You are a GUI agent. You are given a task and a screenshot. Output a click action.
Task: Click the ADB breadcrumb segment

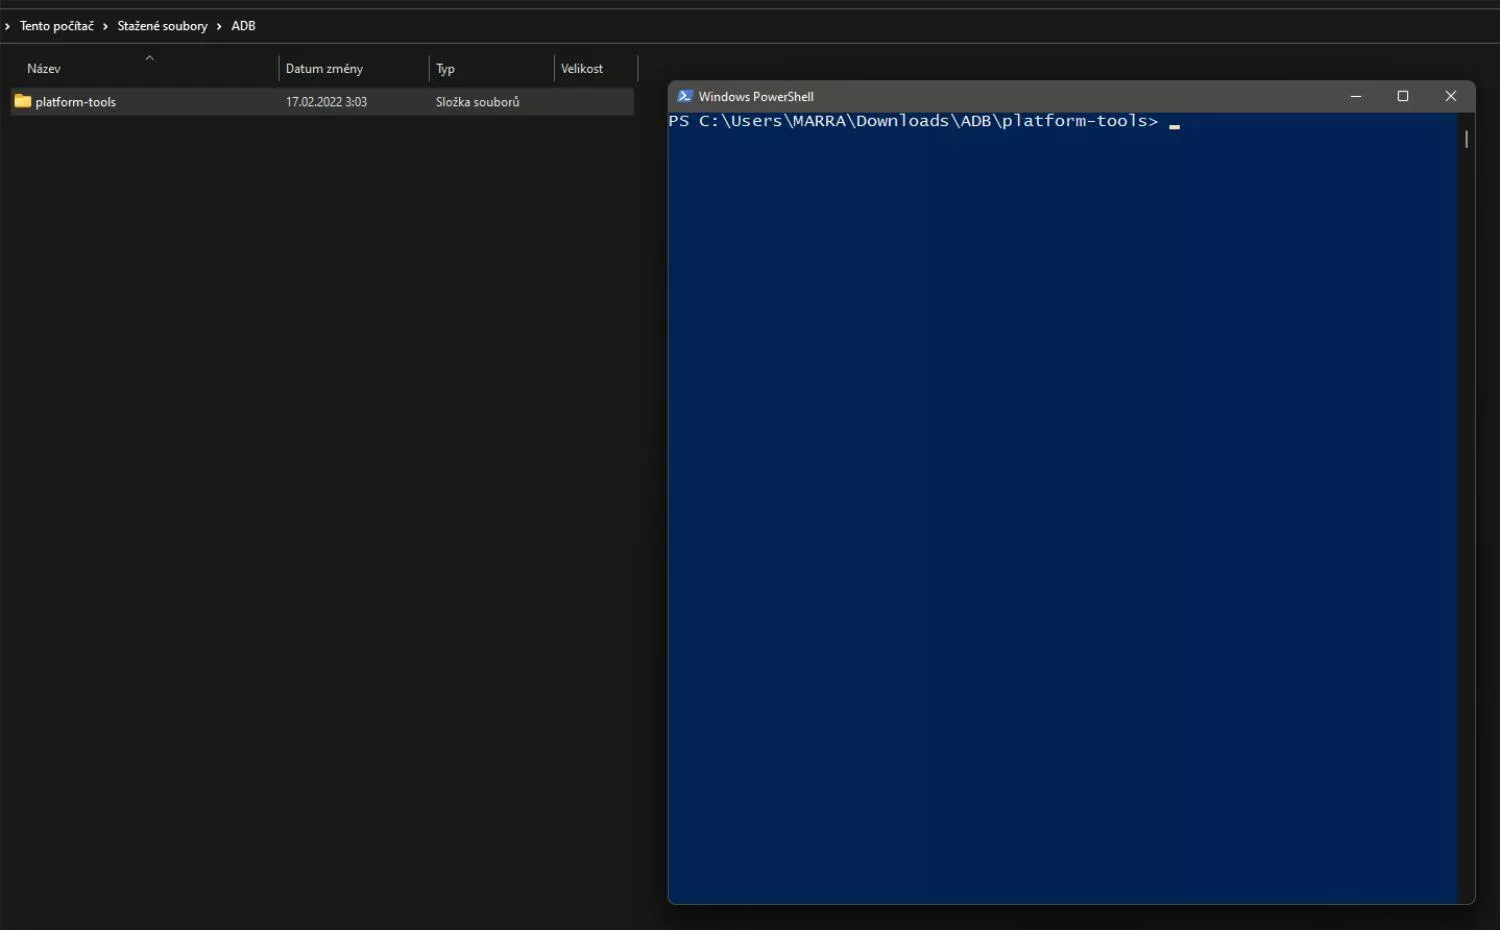(x=243, y=26)
